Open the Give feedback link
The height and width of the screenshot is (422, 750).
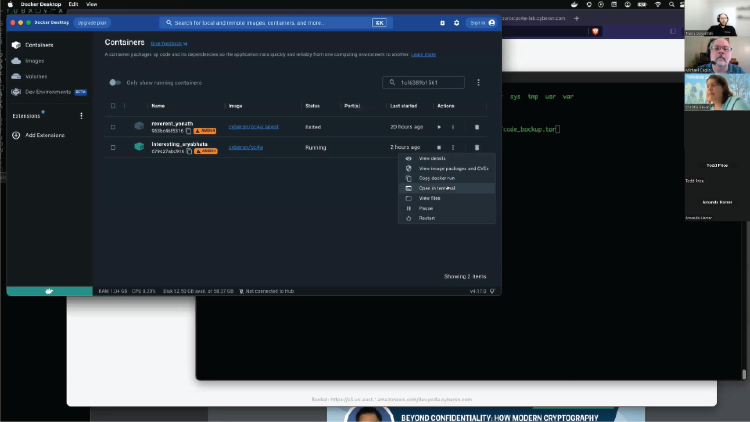168,44
